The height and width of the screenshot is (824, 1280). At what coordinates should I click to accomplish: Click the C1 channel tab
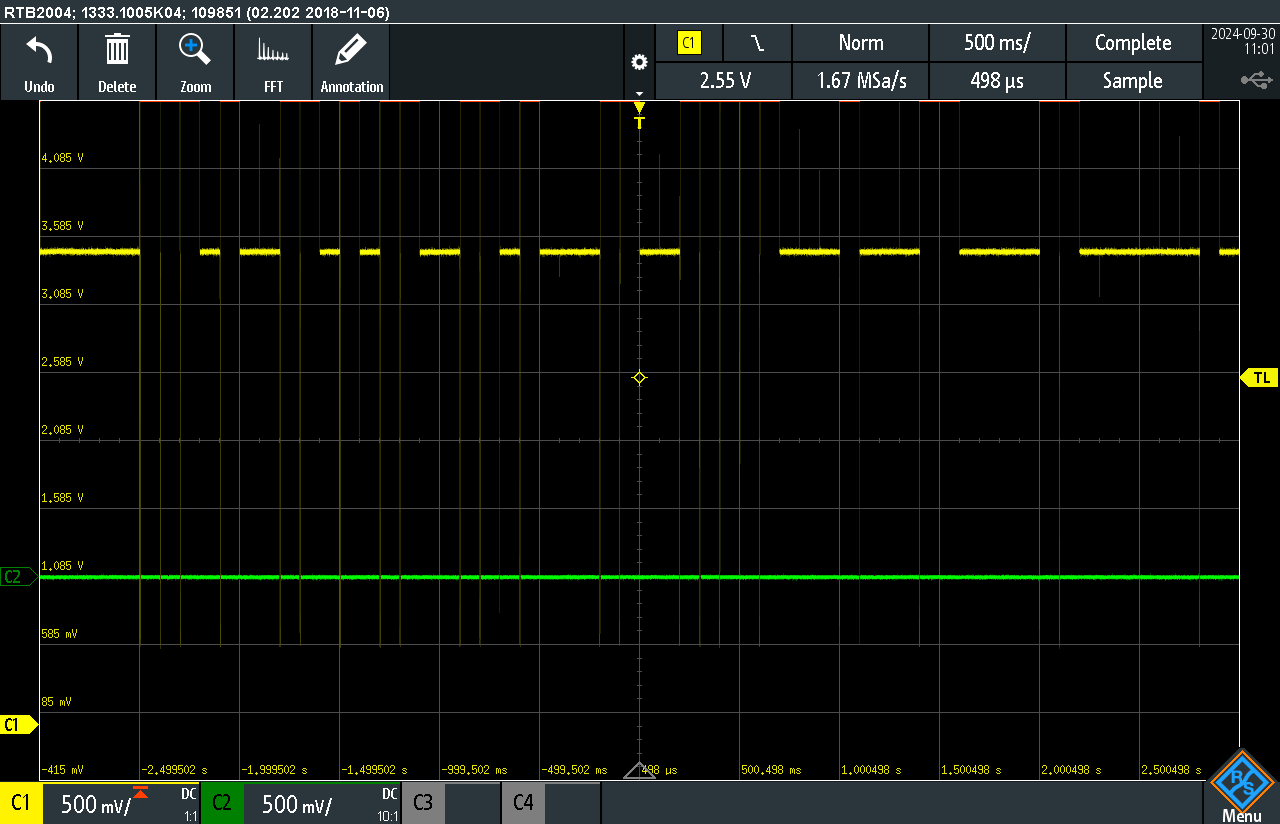click(21, 803)
